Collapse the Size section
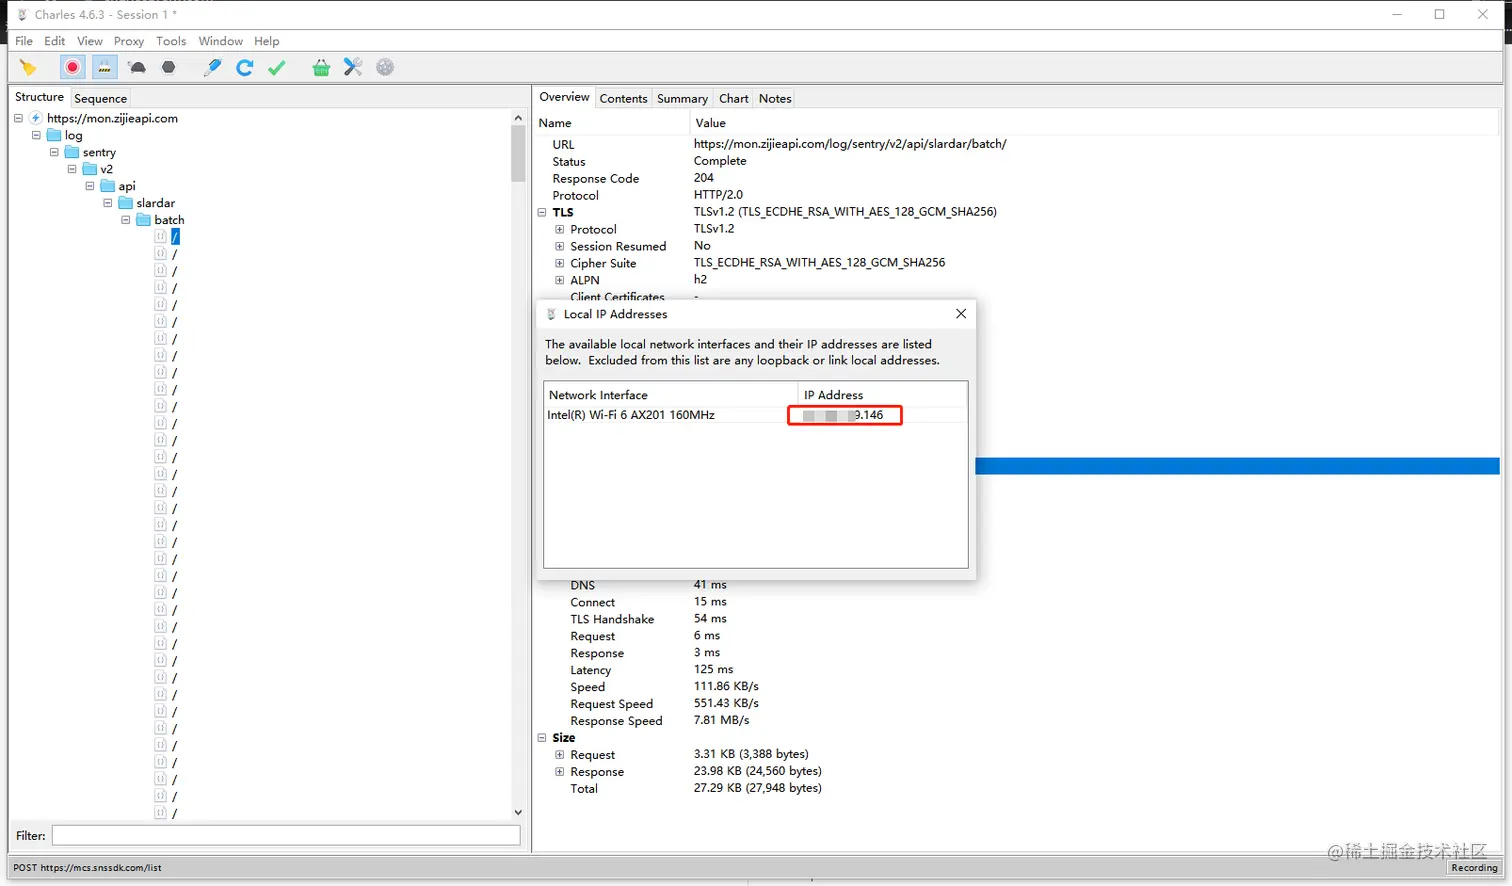This screenshot has width=1512, height=886. 542,738
